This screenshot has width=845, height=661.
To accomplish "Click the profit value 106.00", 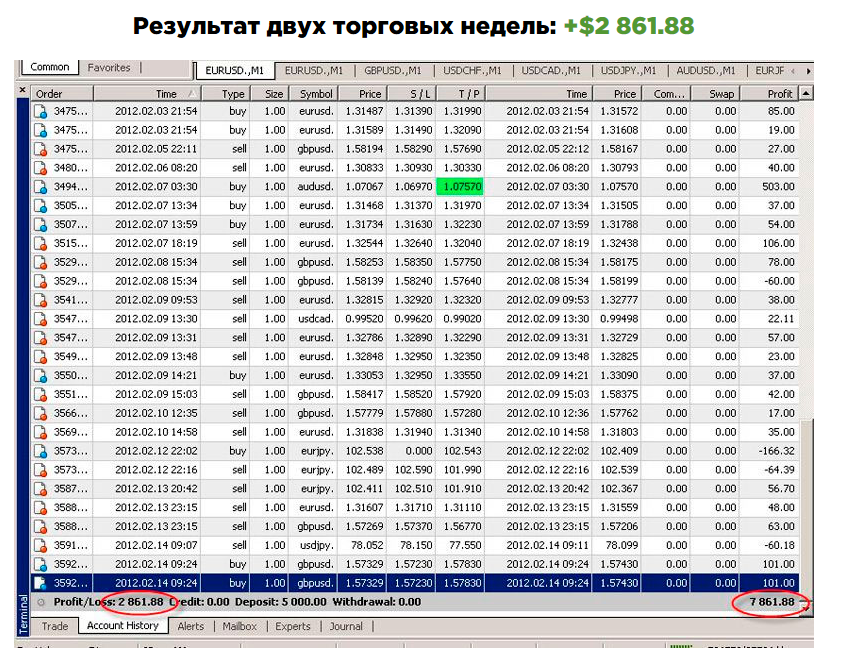I will pos(778,243).
